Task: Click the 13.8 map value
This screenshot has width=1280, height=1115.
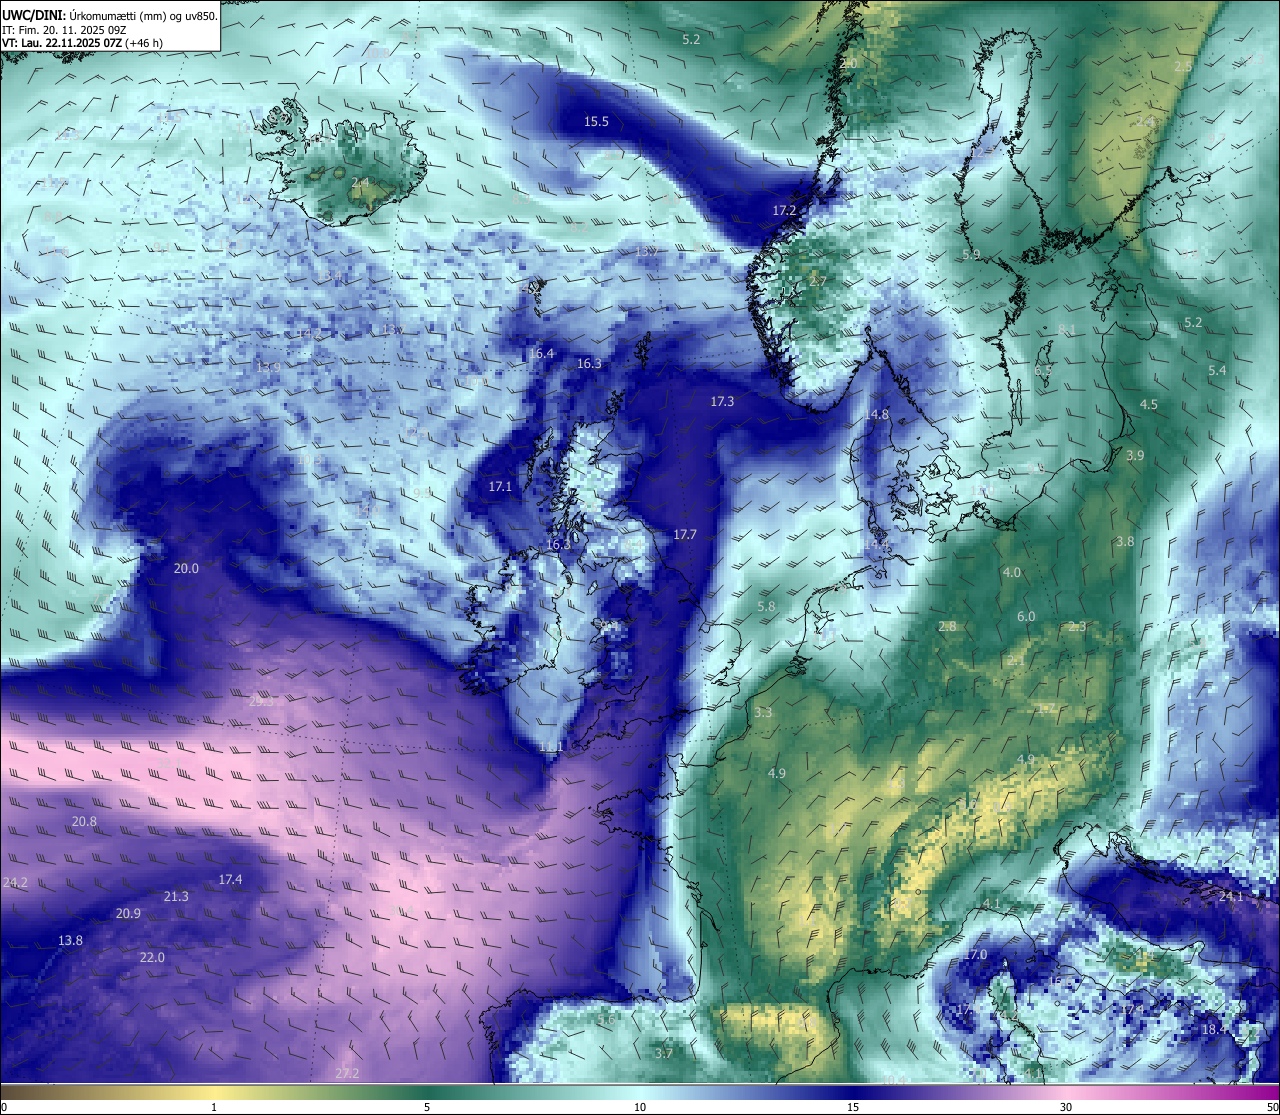Action: pos(70,940)
